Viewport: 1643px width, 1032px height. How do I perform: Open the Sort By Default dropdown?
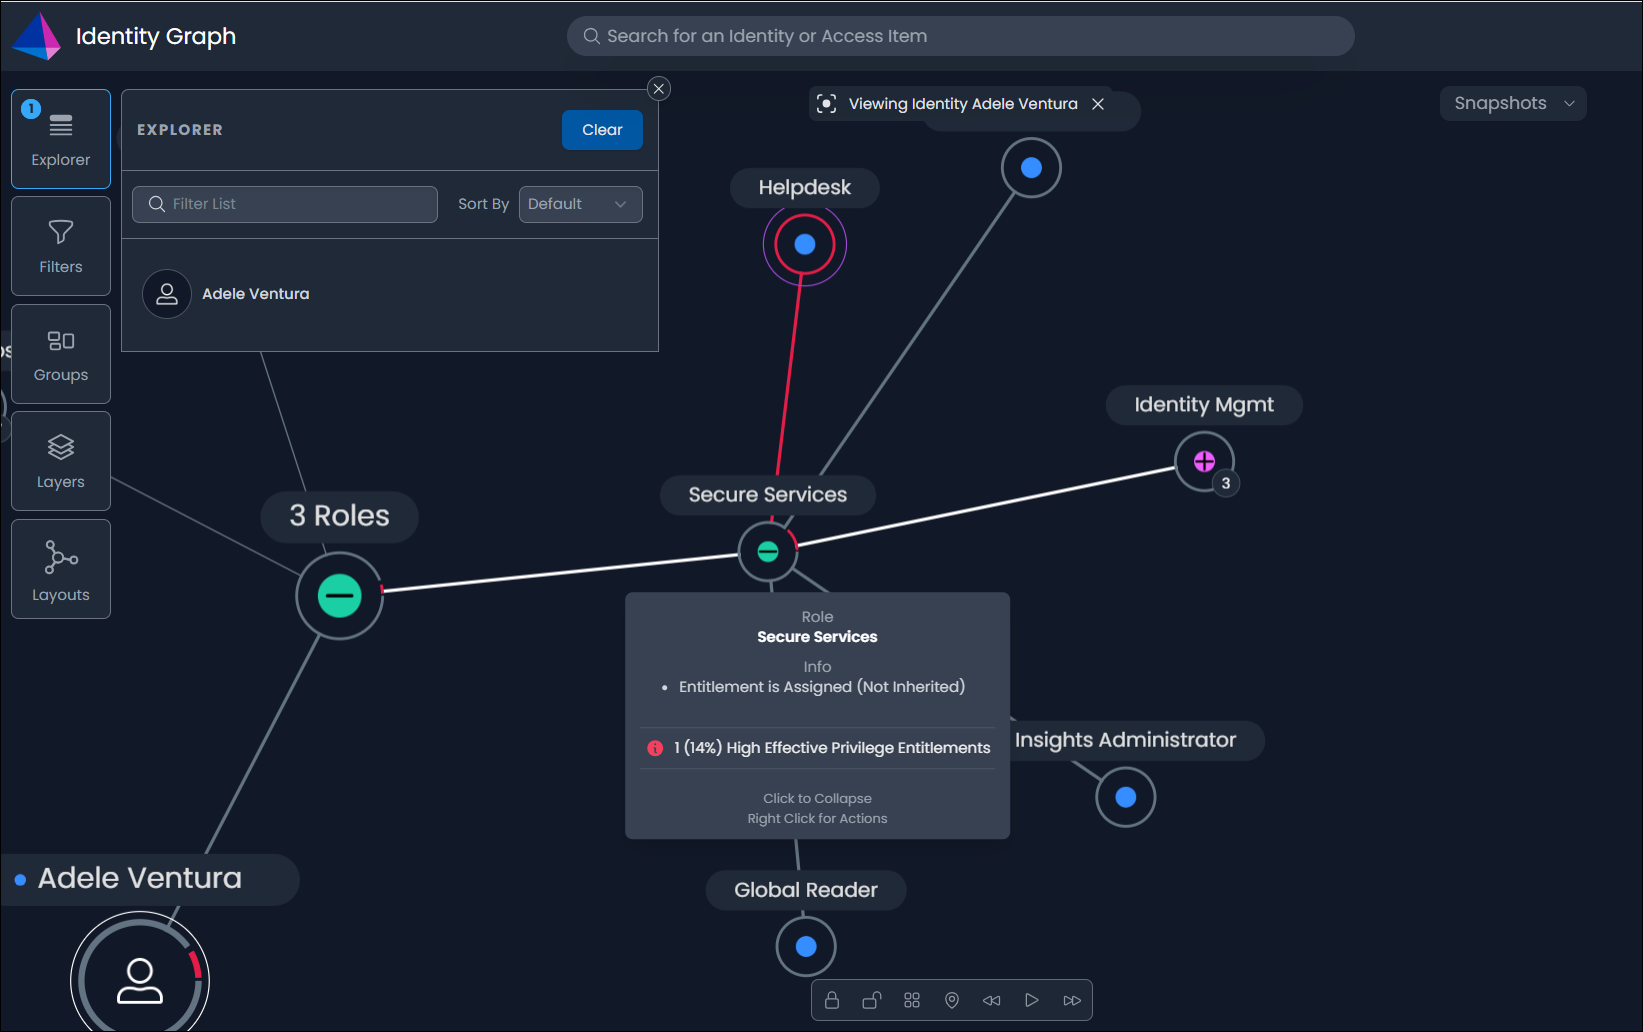click(x=580, y=204)
